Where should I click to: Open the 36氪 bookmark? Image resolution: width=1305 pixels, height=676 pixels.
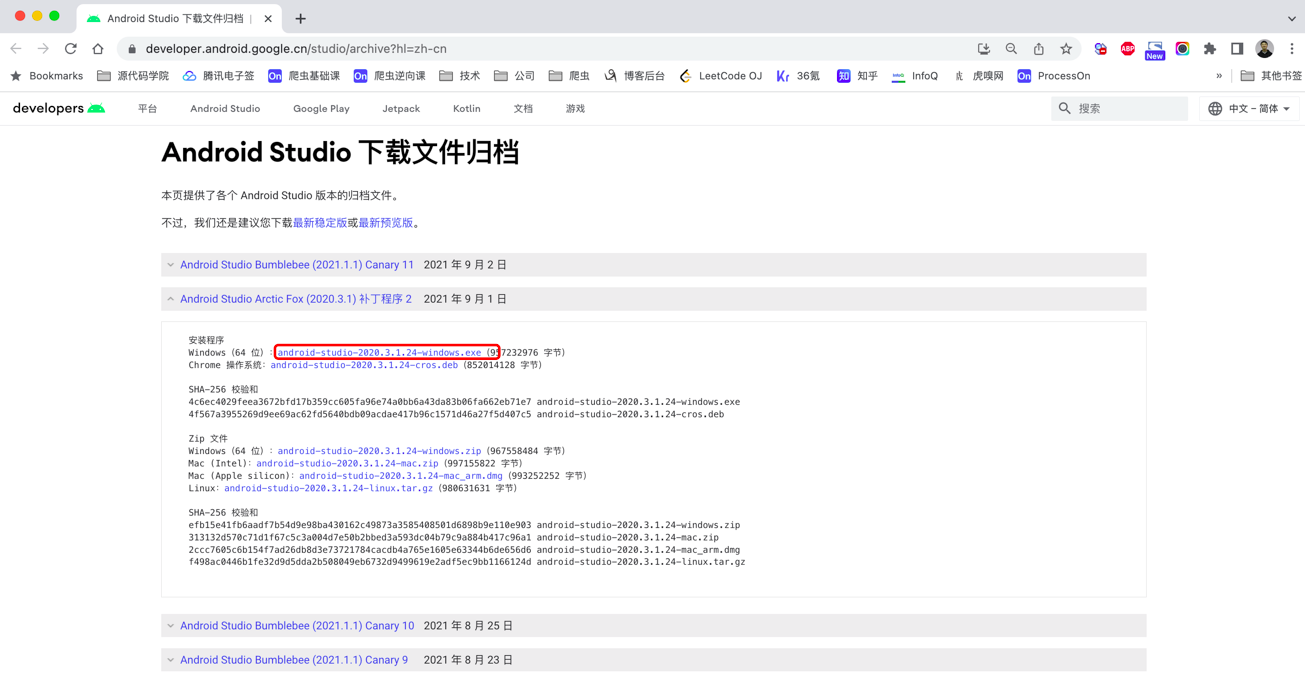pyautogui.click(x=798, y=76)
